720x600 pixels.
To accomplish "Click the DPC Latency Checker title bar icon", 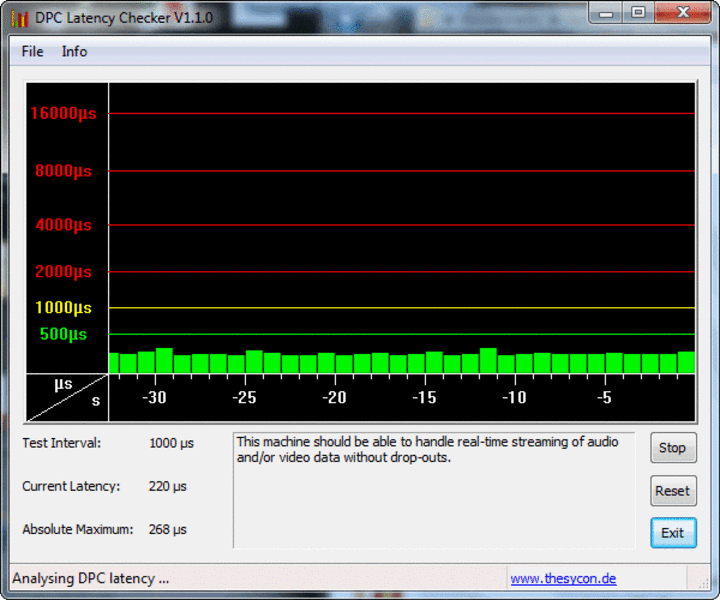I will click(20, 18).
